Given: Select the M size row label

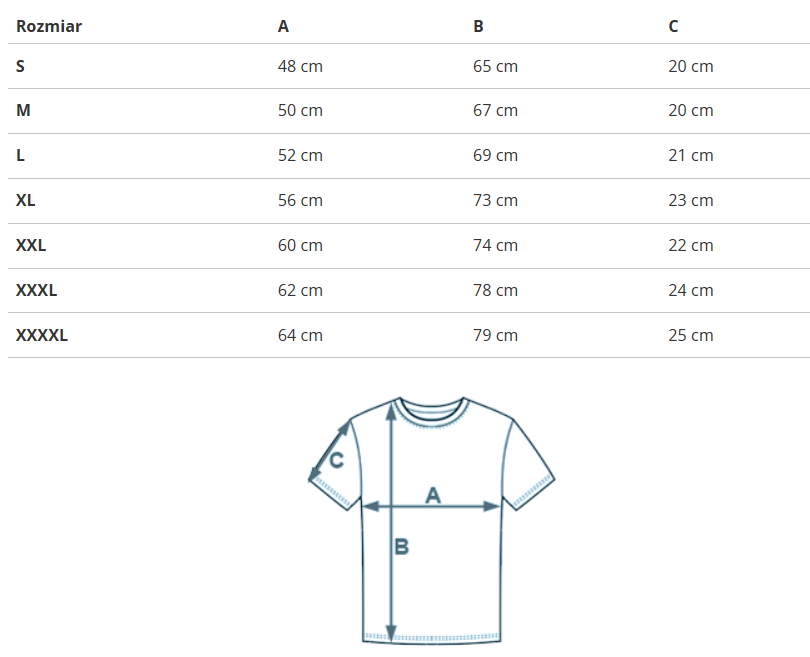Looking at the screenshot, I should point(23,110).
